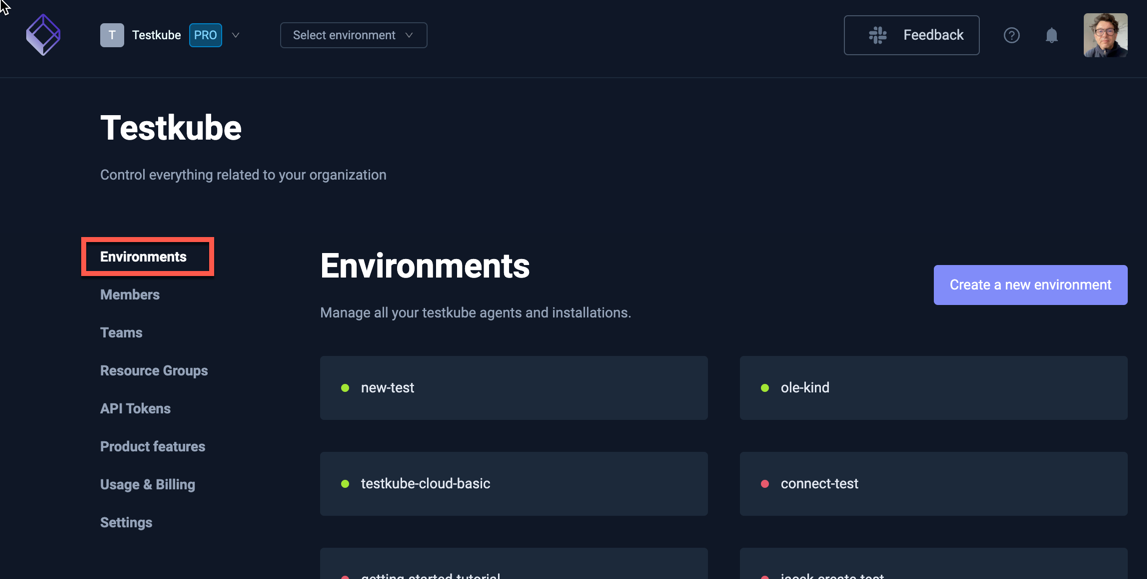Open the help question mark icon
The image size is (1147, 579).
(1012, 35)
